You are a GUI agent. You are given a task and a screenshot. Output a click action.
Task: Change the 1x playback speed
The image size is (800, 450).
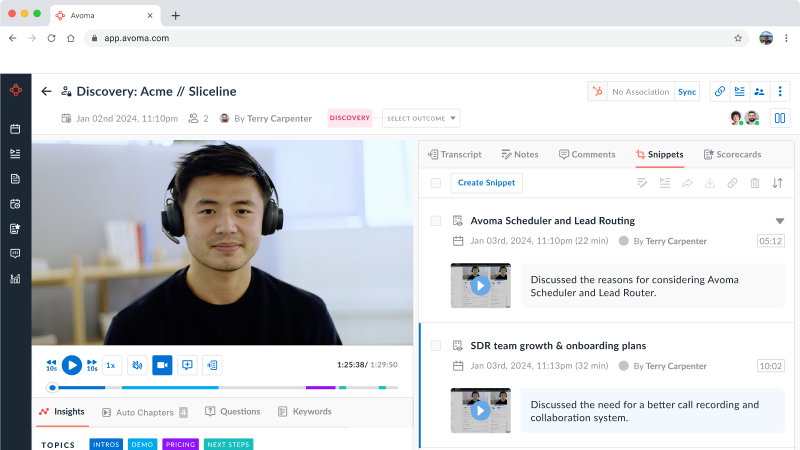pyautogui.click(x=111, y=365)
